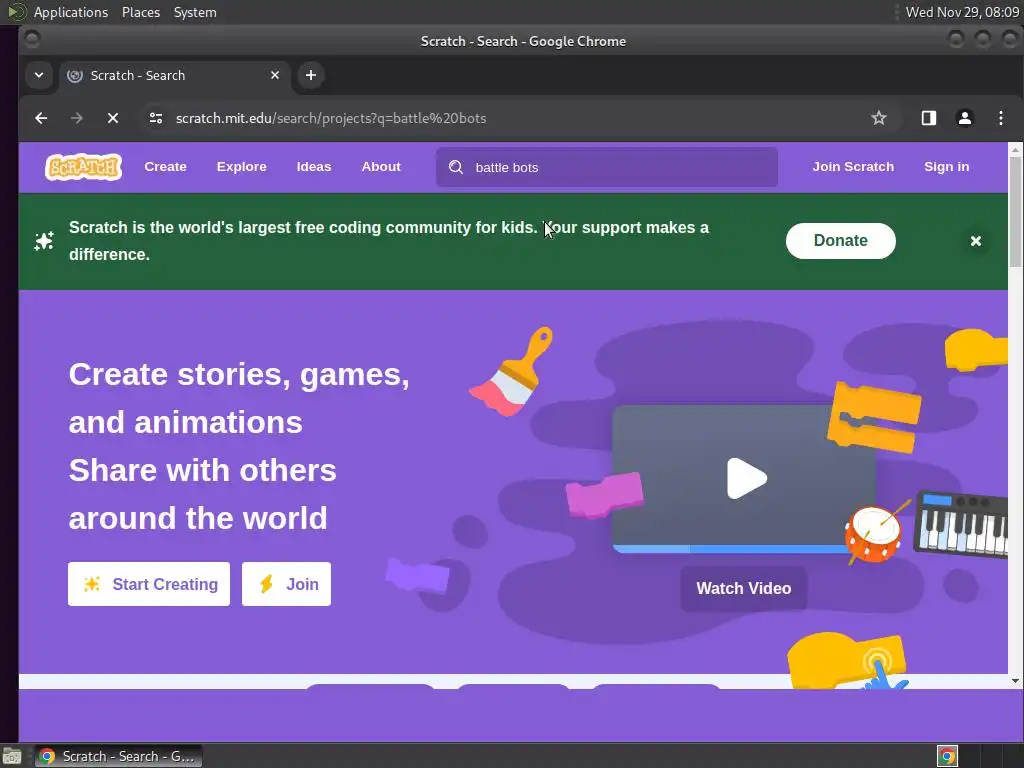Image resolution: width=1024 pixels, height=768 pixels.
Task: Bookmark this page with star
Action: coord(878,118)
